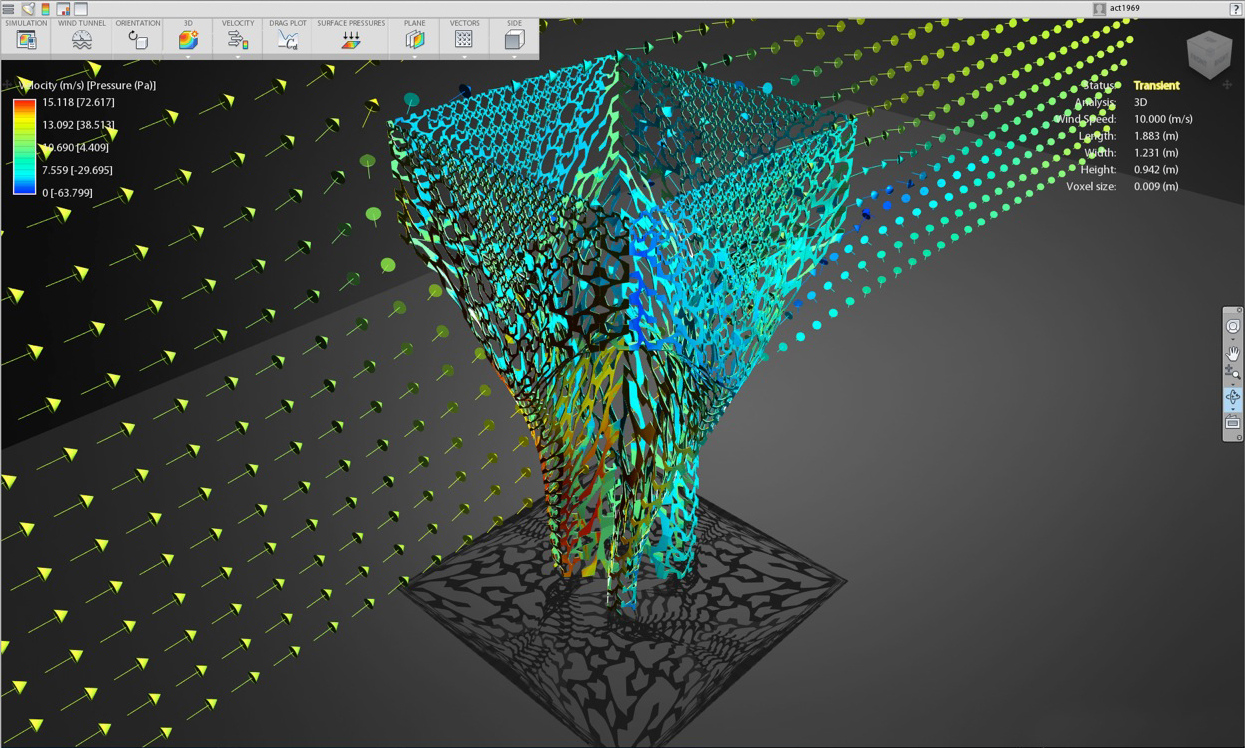Expand the Velocity dropdown arrow
The height and width of the screenshot is (748, 1245).
[x=238, y=56]
